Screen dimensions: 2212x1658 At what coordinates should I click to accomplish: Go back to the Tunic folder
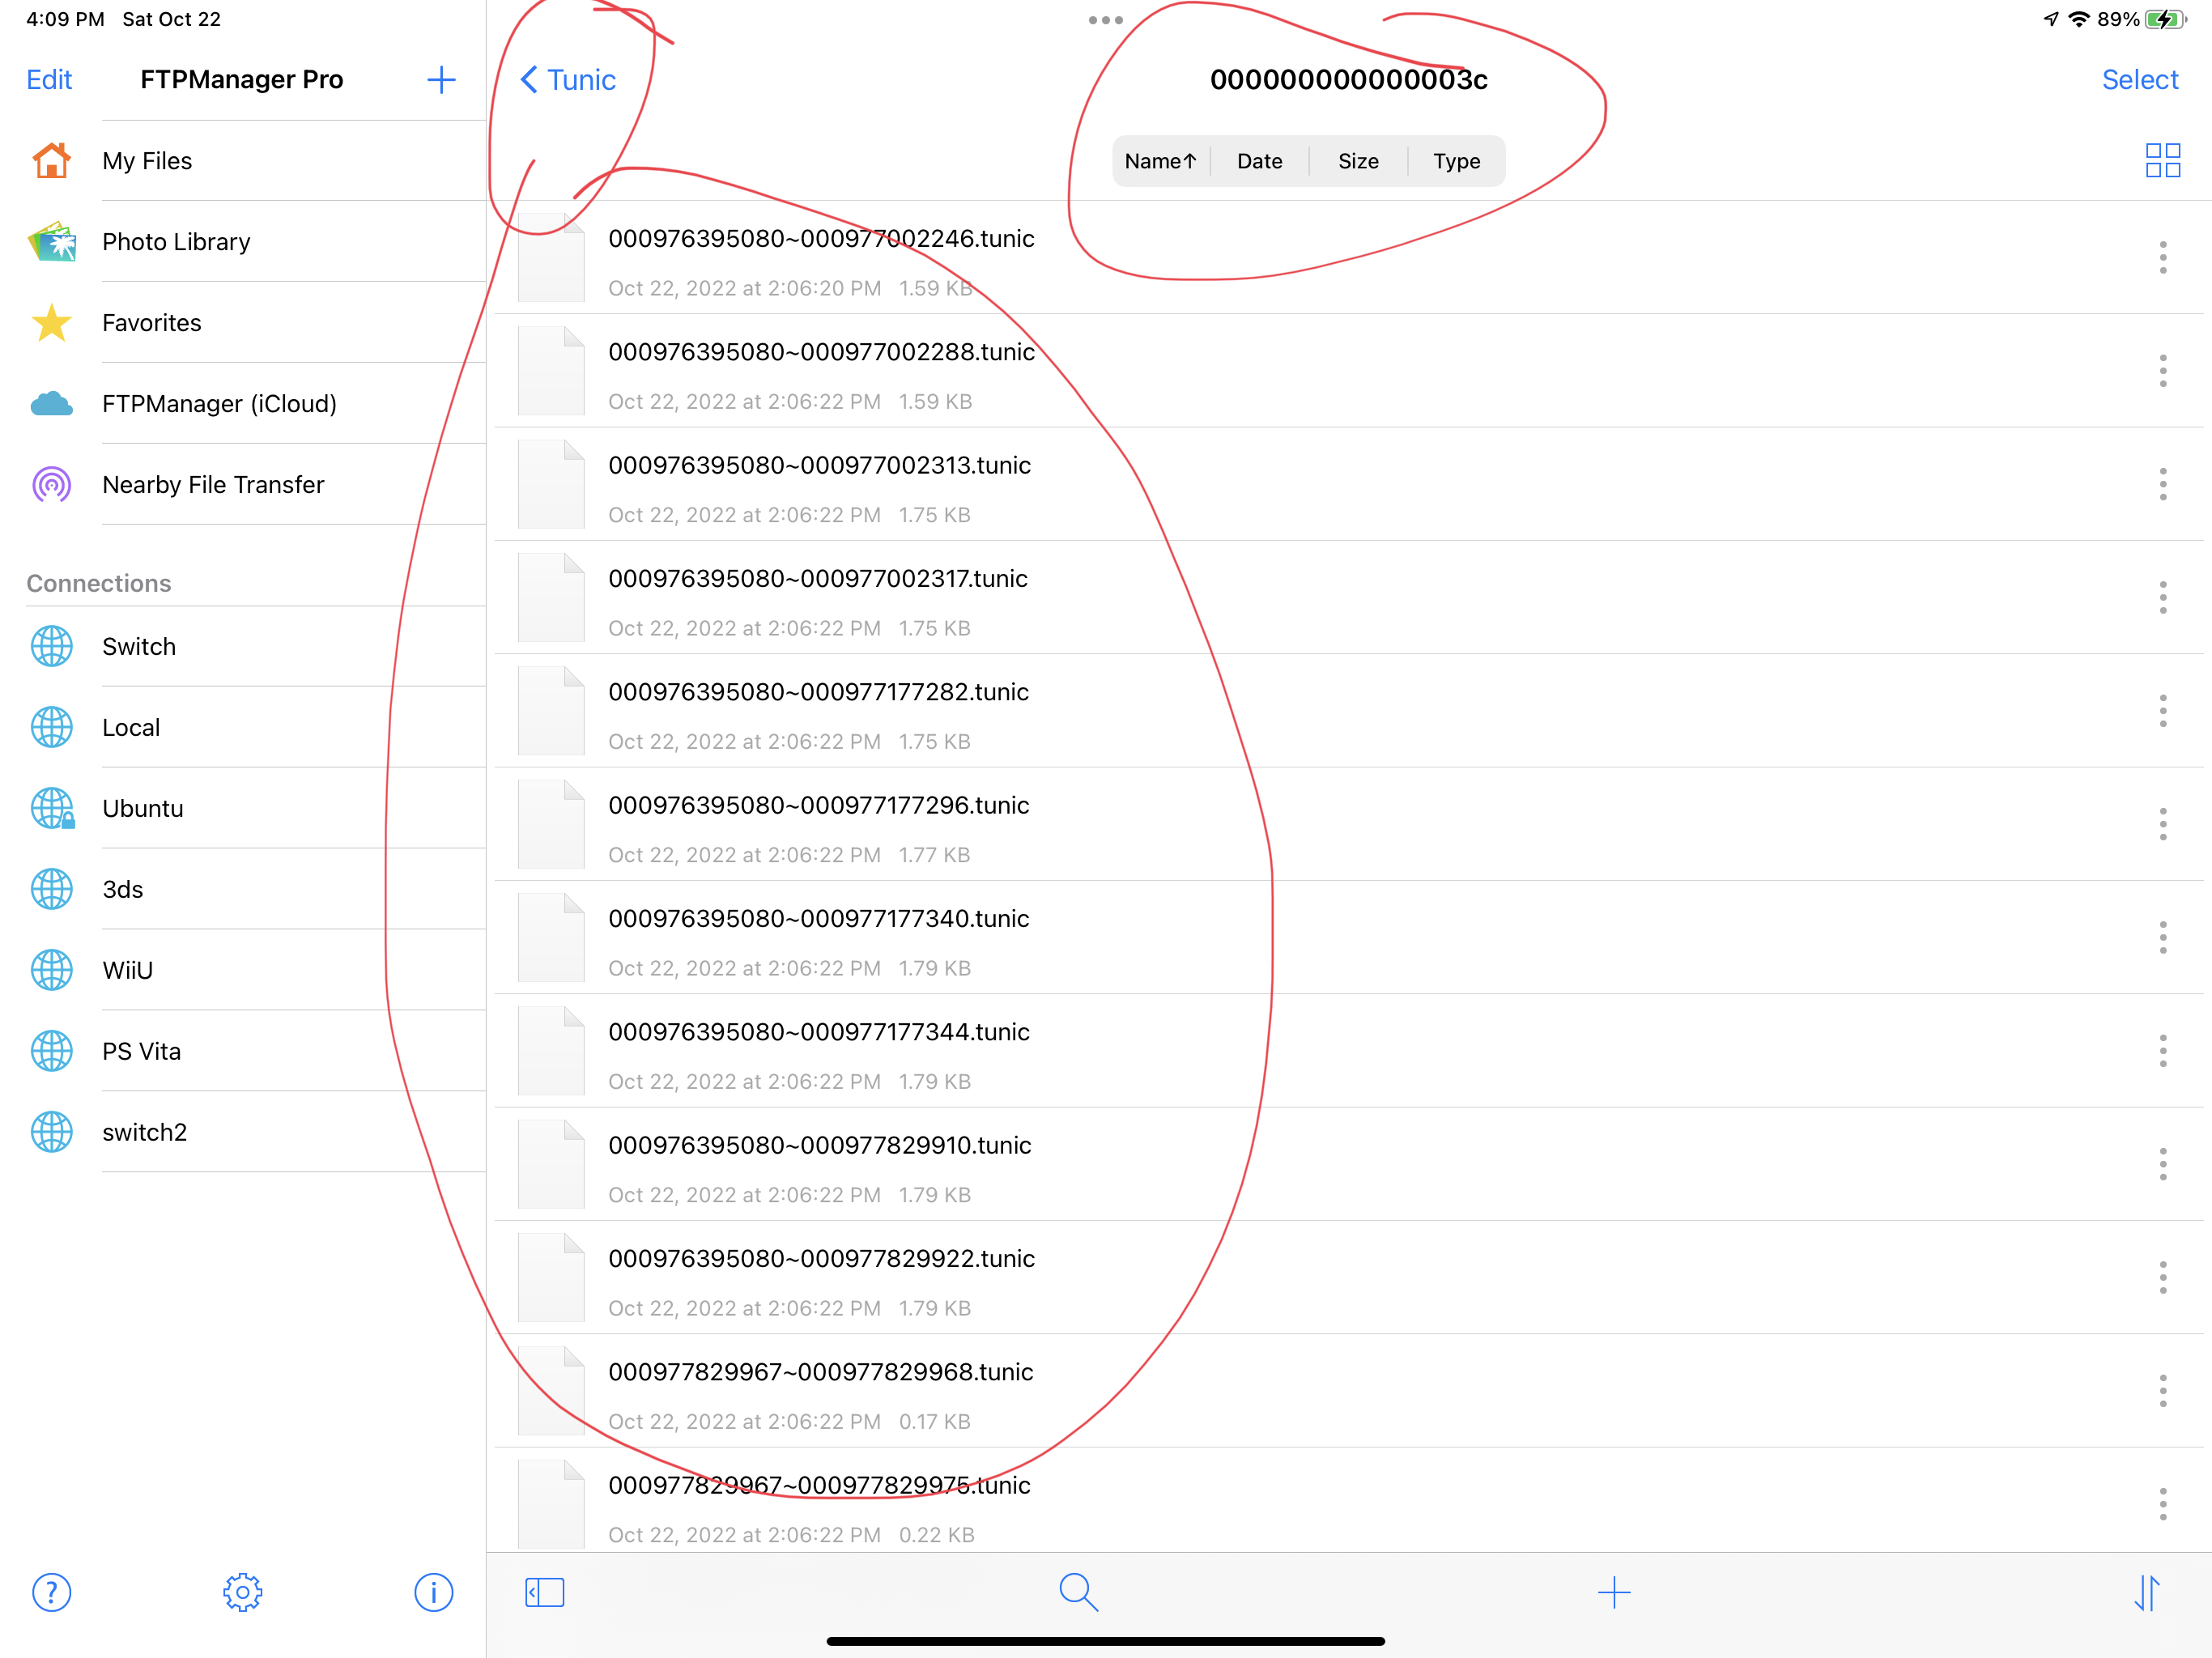click(568, 80)
